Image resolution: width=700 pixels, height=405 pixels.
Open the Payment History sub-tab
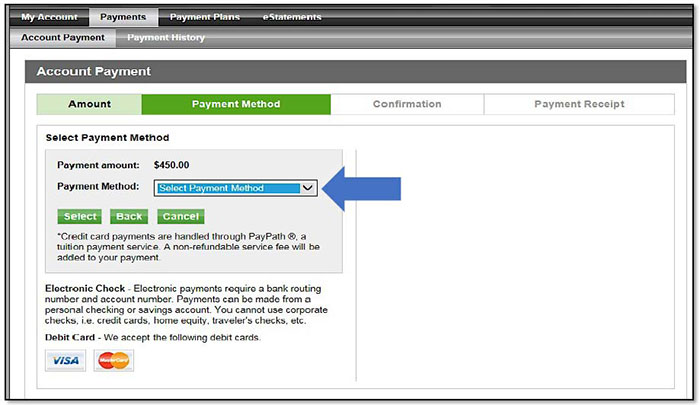coord(166,38)
